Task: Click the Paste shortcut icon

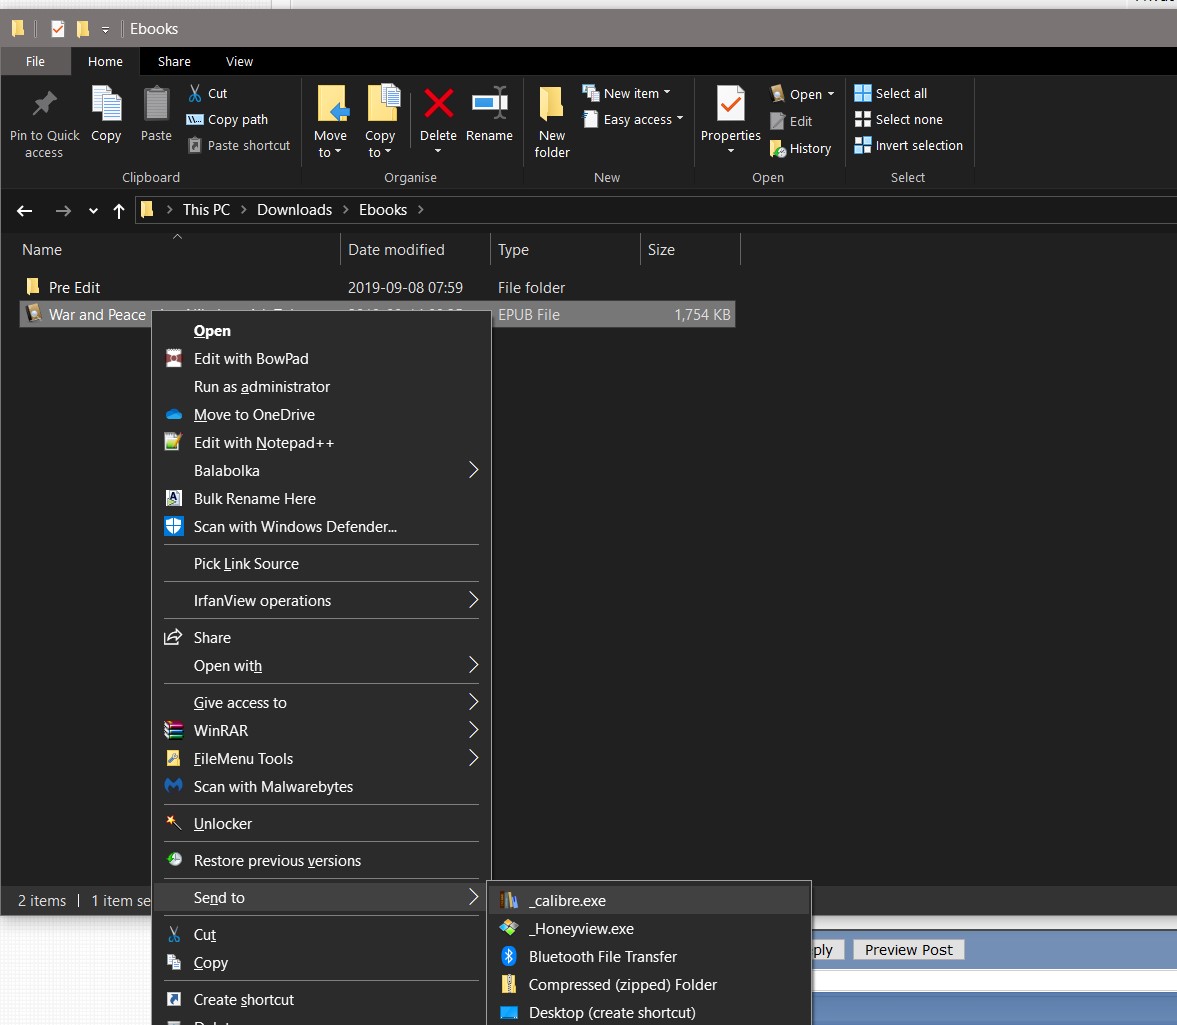Action: [x=194, y=145]
